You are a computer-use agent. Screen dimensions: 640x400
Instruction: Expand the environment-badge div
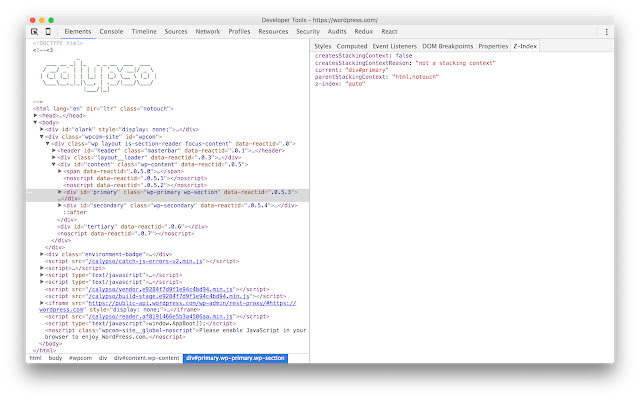(x=42, y=254)
